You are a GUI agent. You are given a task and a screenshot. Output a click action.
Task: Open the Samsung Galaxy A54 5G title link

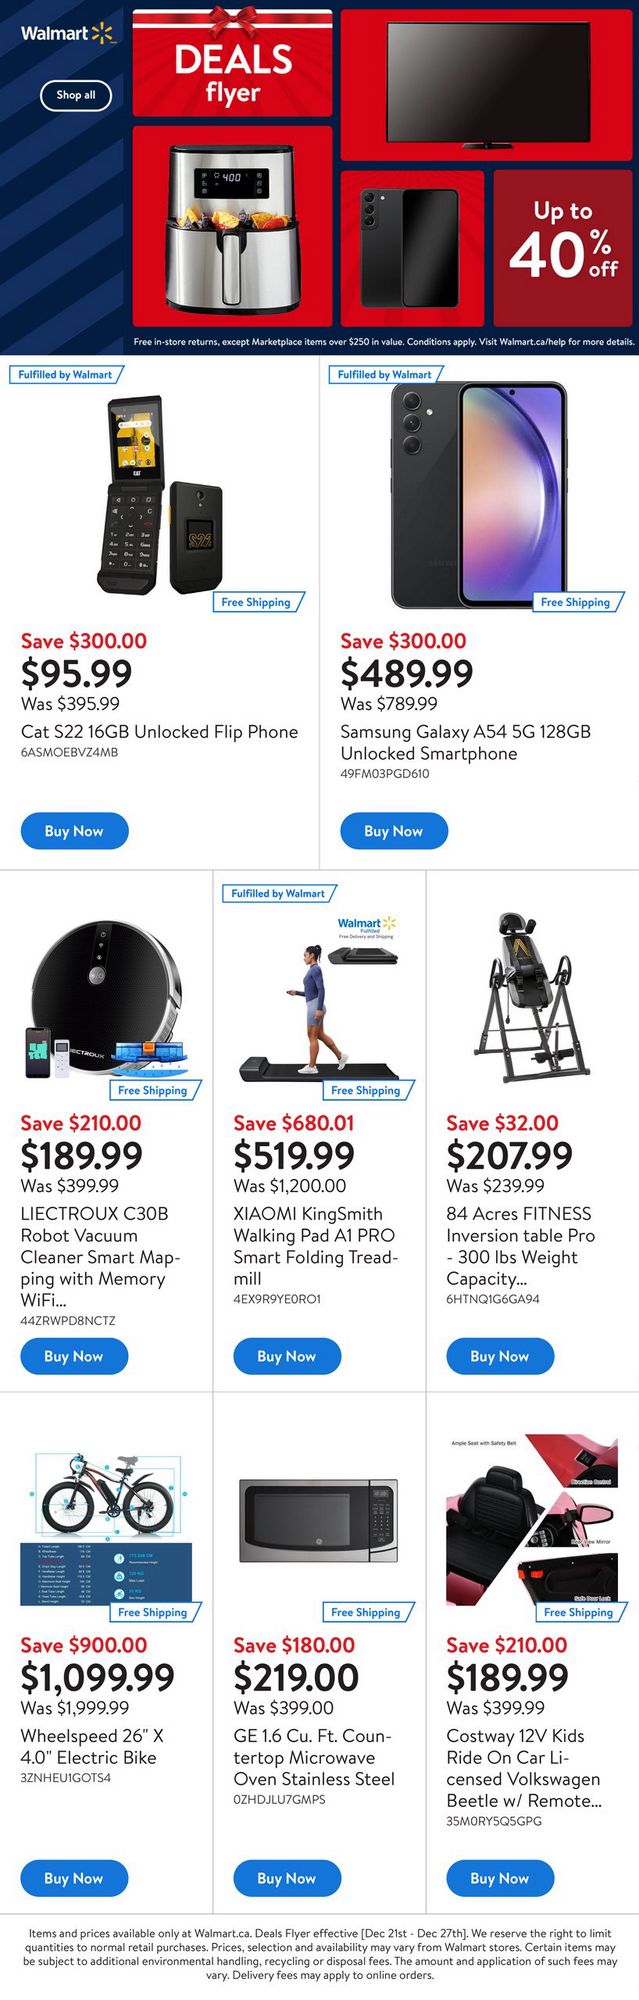(x=465, y=742)
